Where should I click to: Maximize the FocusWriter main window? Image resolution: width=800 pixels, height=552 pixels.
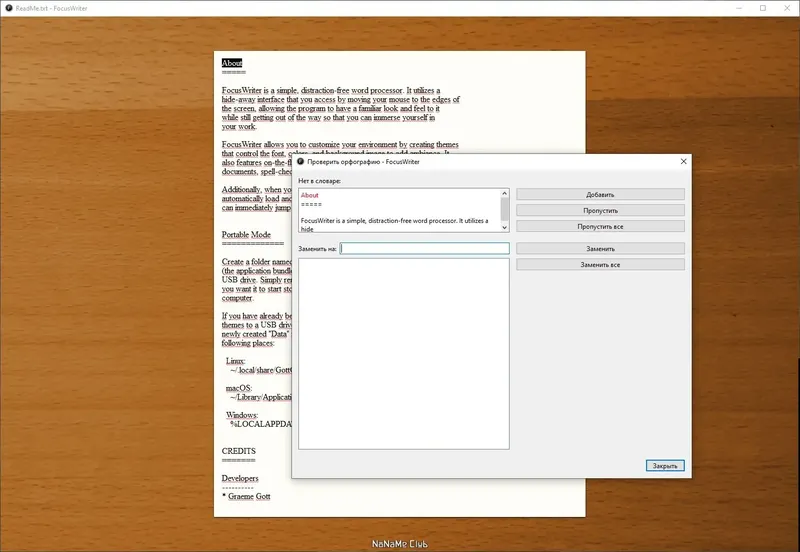pyautogui.click(x=763, y=8)
